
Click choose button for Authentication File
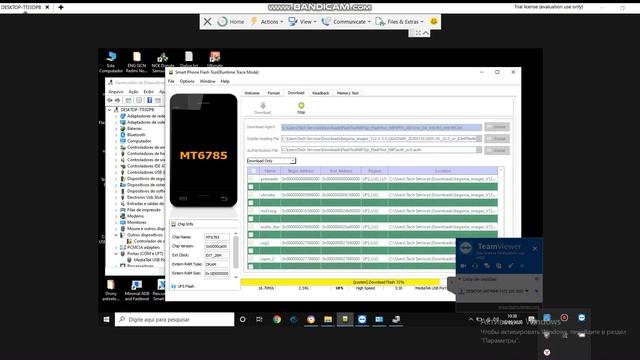point(497,151)
